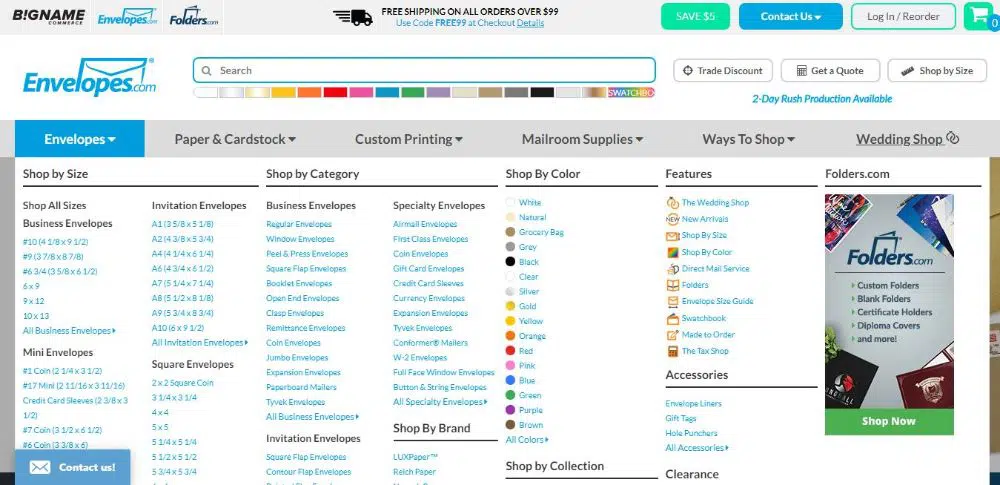The width and height of the screenshot is (1000, 485).
Task: Open the Custom Printing menu
Action: 408,139
